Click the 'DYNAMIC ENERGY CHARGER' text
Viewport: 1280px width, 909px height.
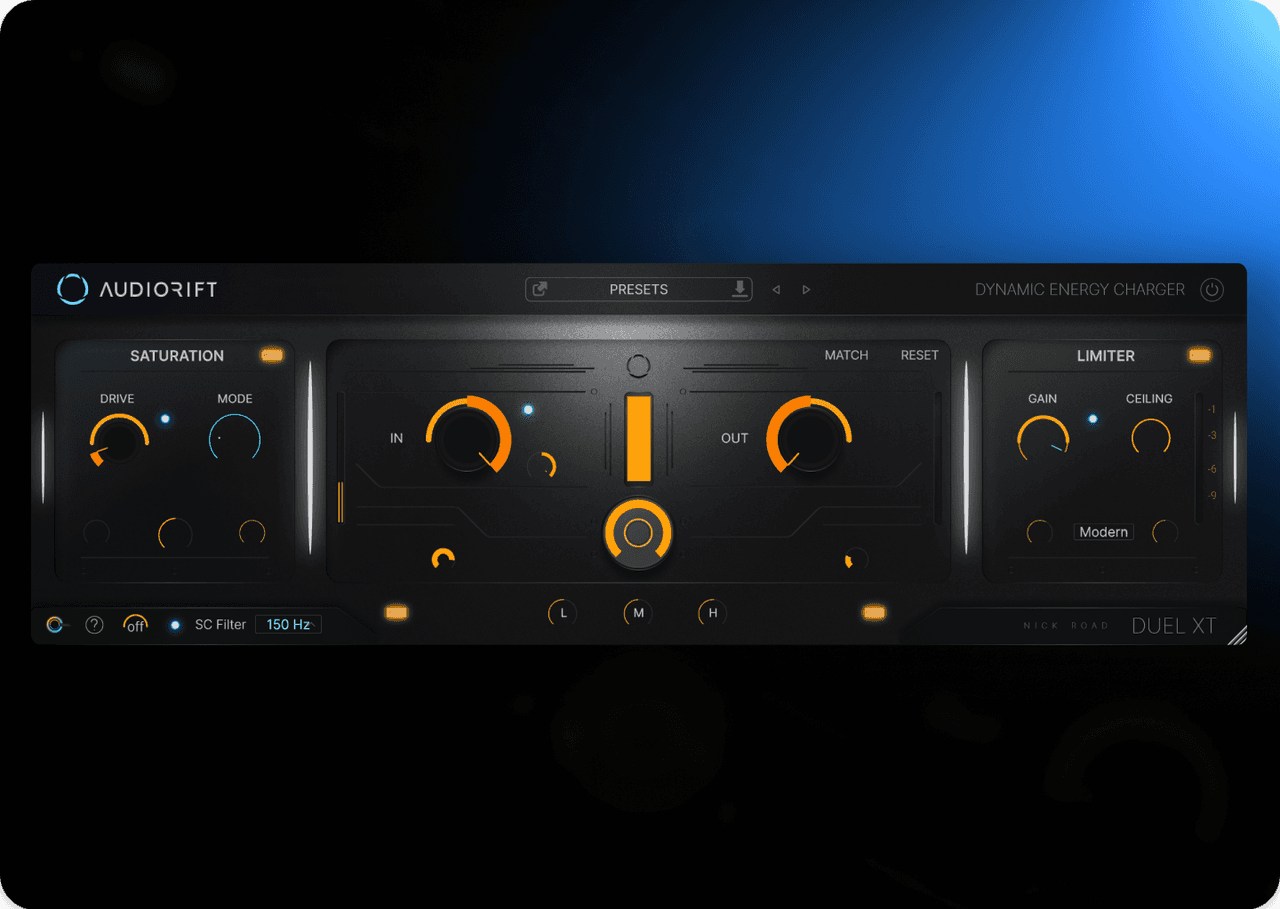[1080, 289]
